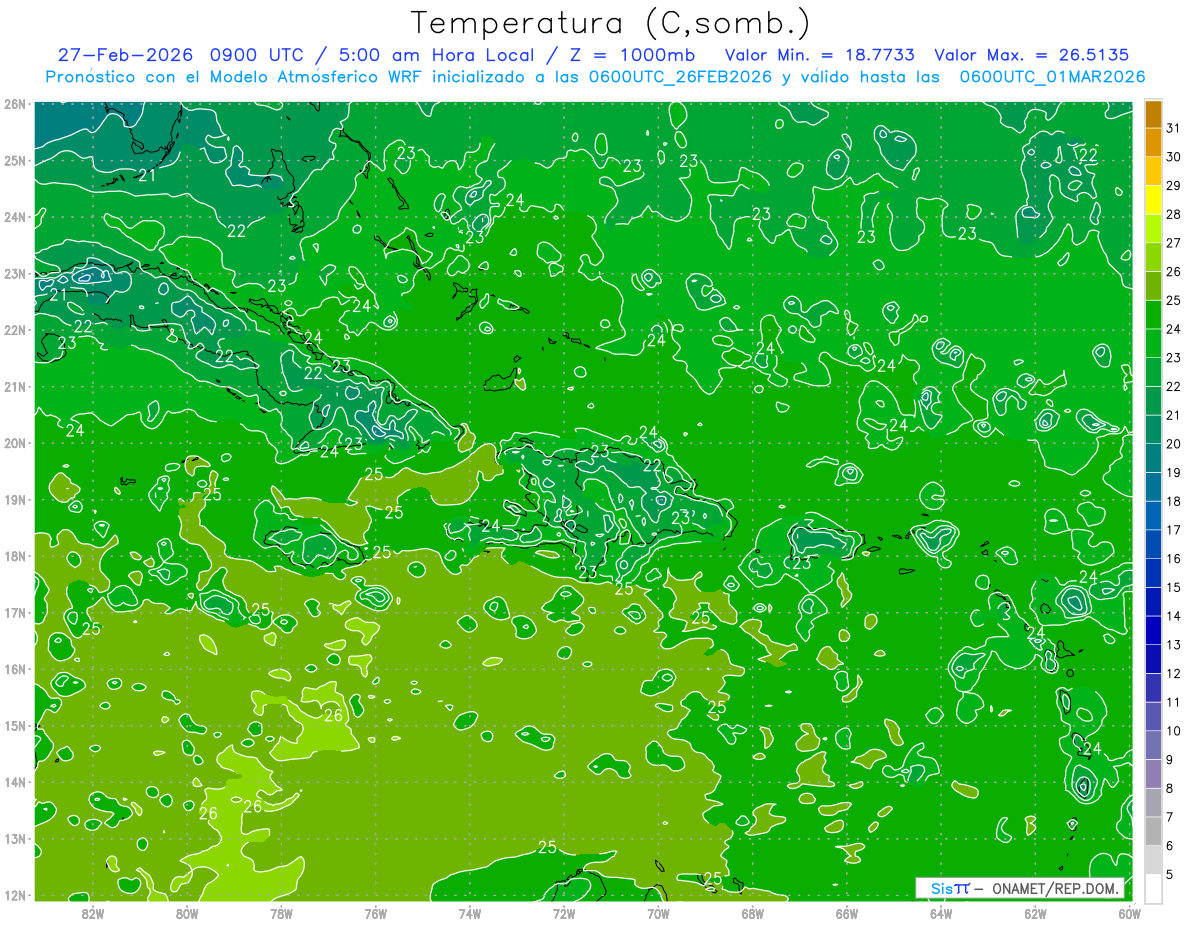The width and height of the screenshot is (1200, 927).
Task: Click the '18N' latitude axis label
Action: (14, 556)
